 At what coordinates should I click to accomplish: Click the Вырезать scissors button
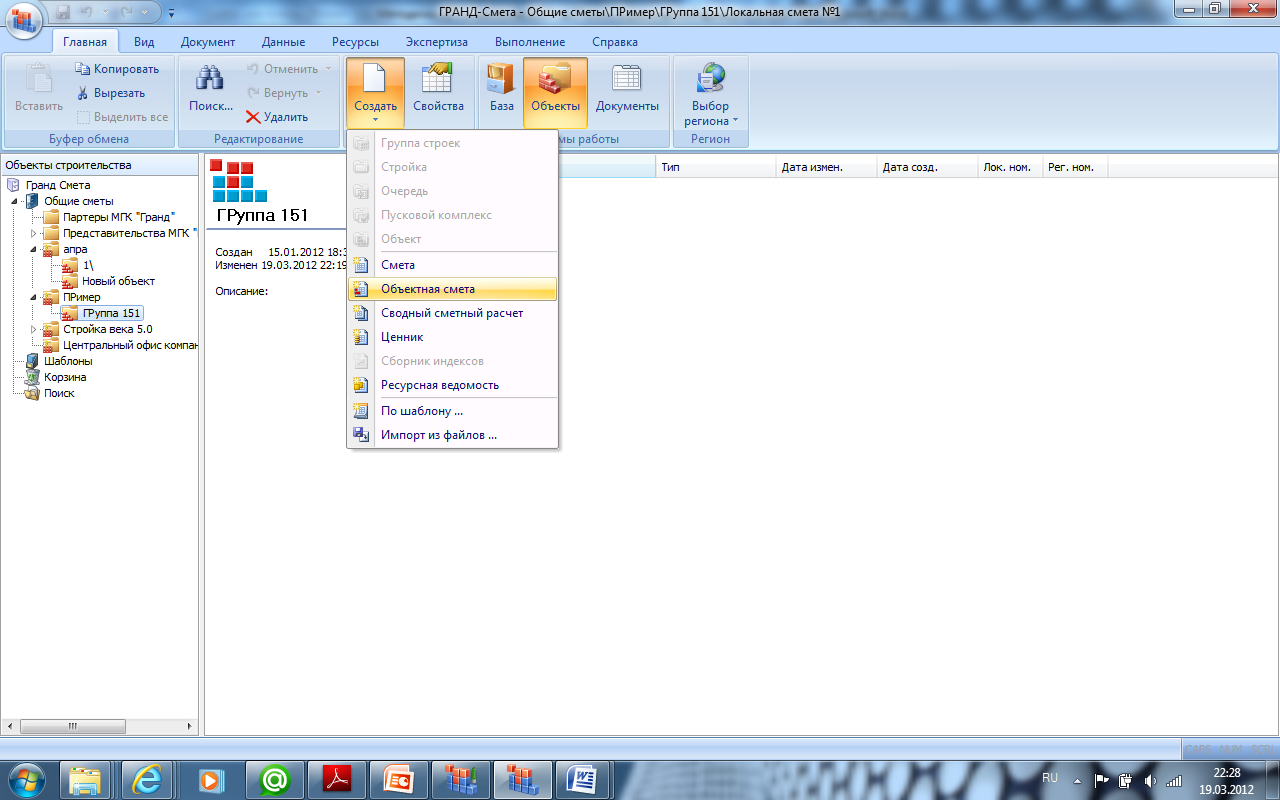(x=111, y=93)
